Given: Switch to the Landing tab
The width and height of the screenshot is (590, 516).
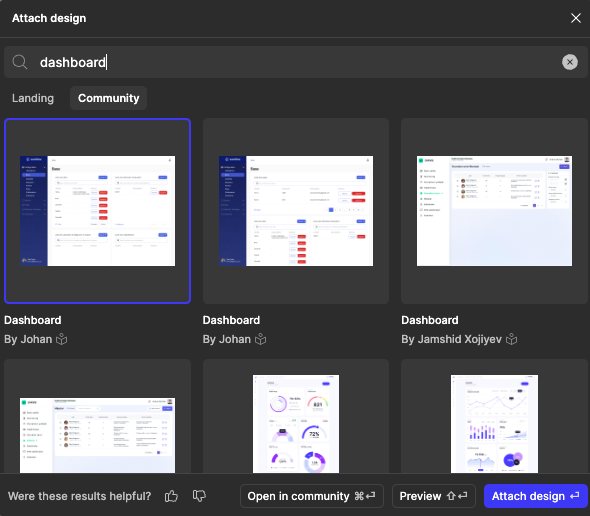Looking at the screenshot, I should [33, 98].
